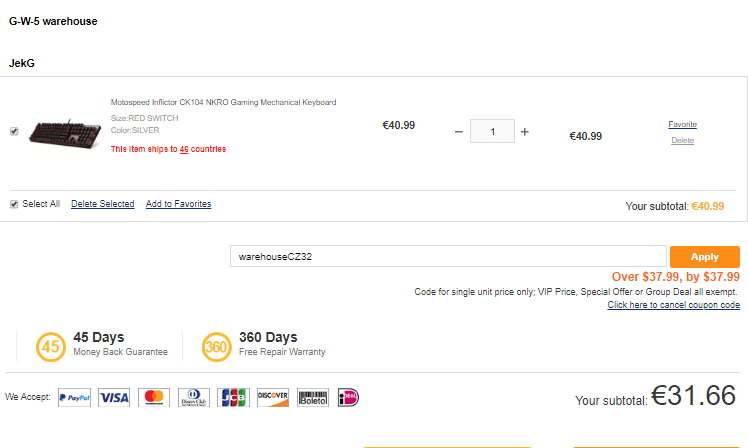The height and width of the screenshot is (448, 748).
Task: Cancel the coupon code
Action: coord(674,305)
